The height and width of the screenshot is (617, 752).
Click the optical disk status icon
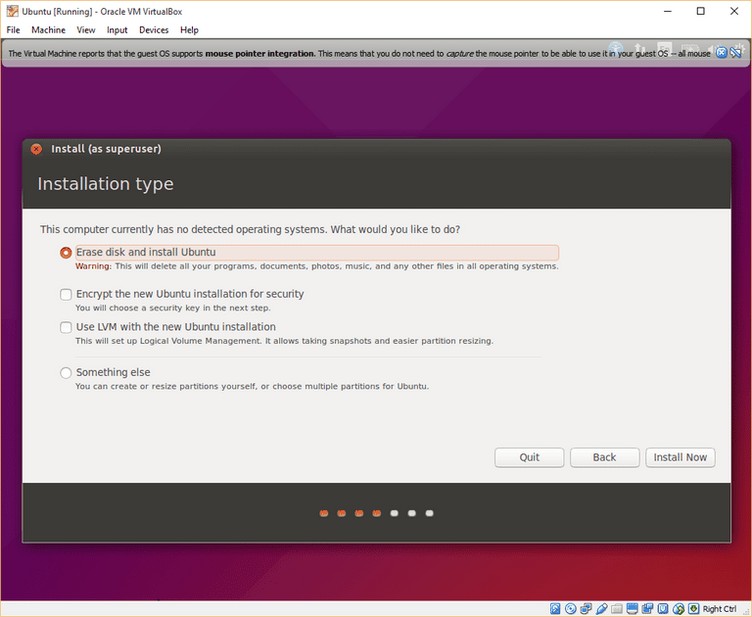571,609
